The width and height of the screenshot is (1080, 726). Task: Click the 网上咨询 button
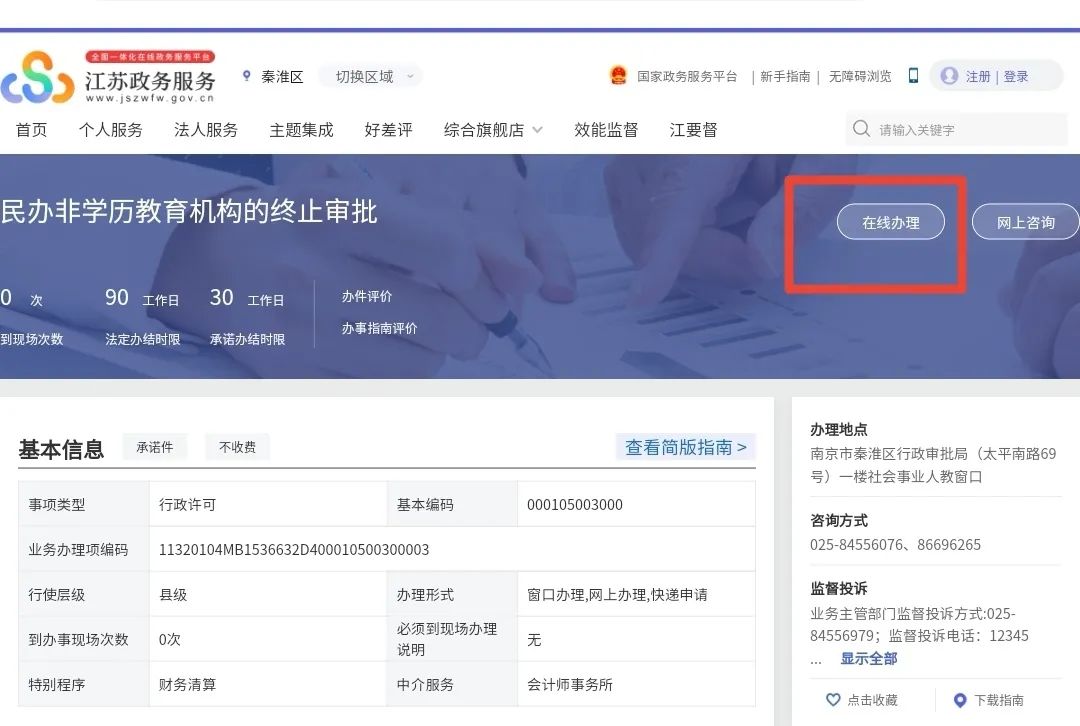point(1026,222)
